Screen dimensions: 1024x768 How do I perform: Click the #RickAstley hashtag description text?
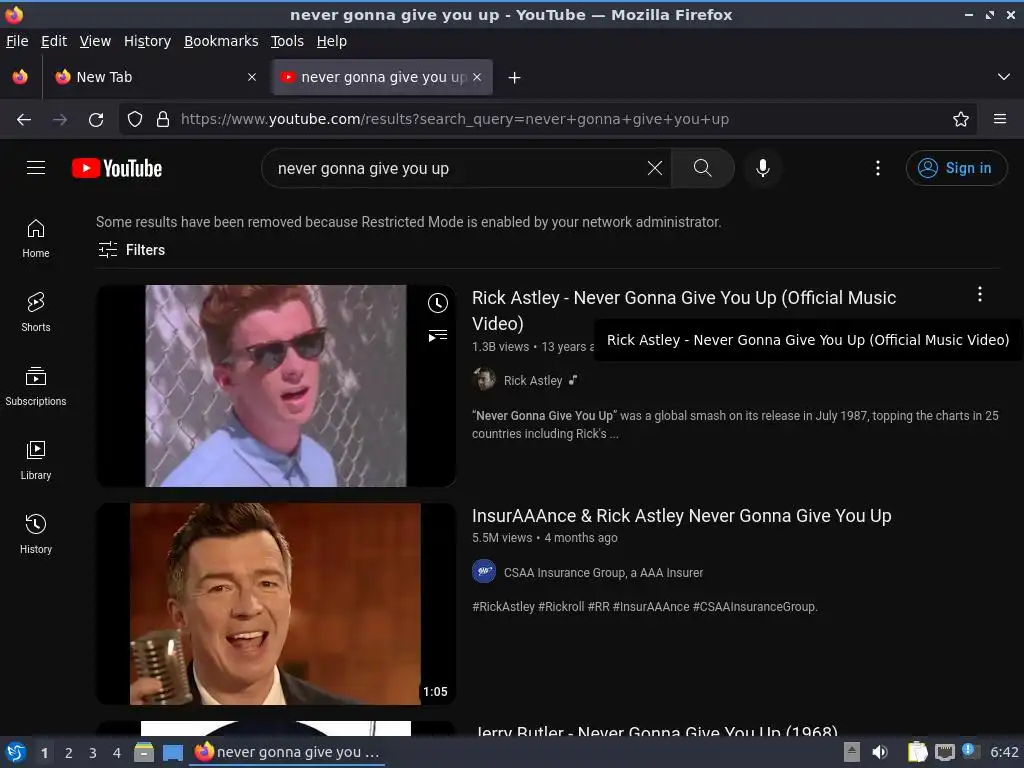pos(504,606)
